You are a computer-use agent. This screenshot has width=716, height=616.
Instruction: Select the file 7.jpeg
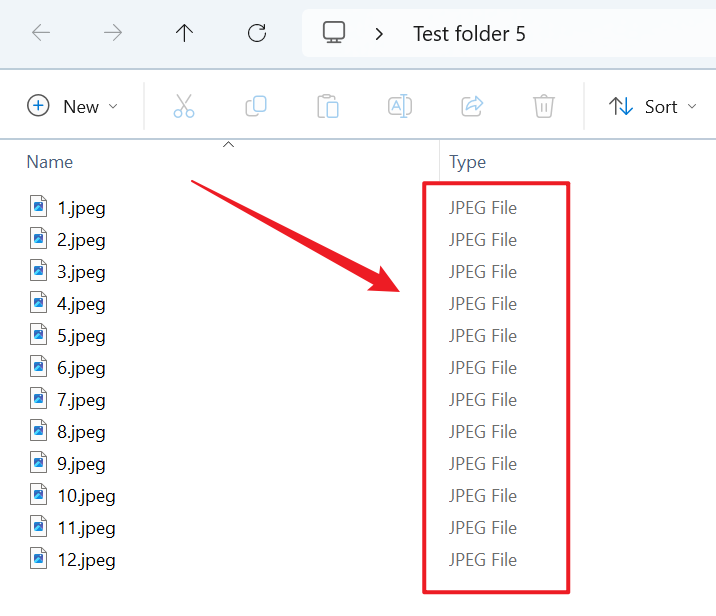(80, 400)
